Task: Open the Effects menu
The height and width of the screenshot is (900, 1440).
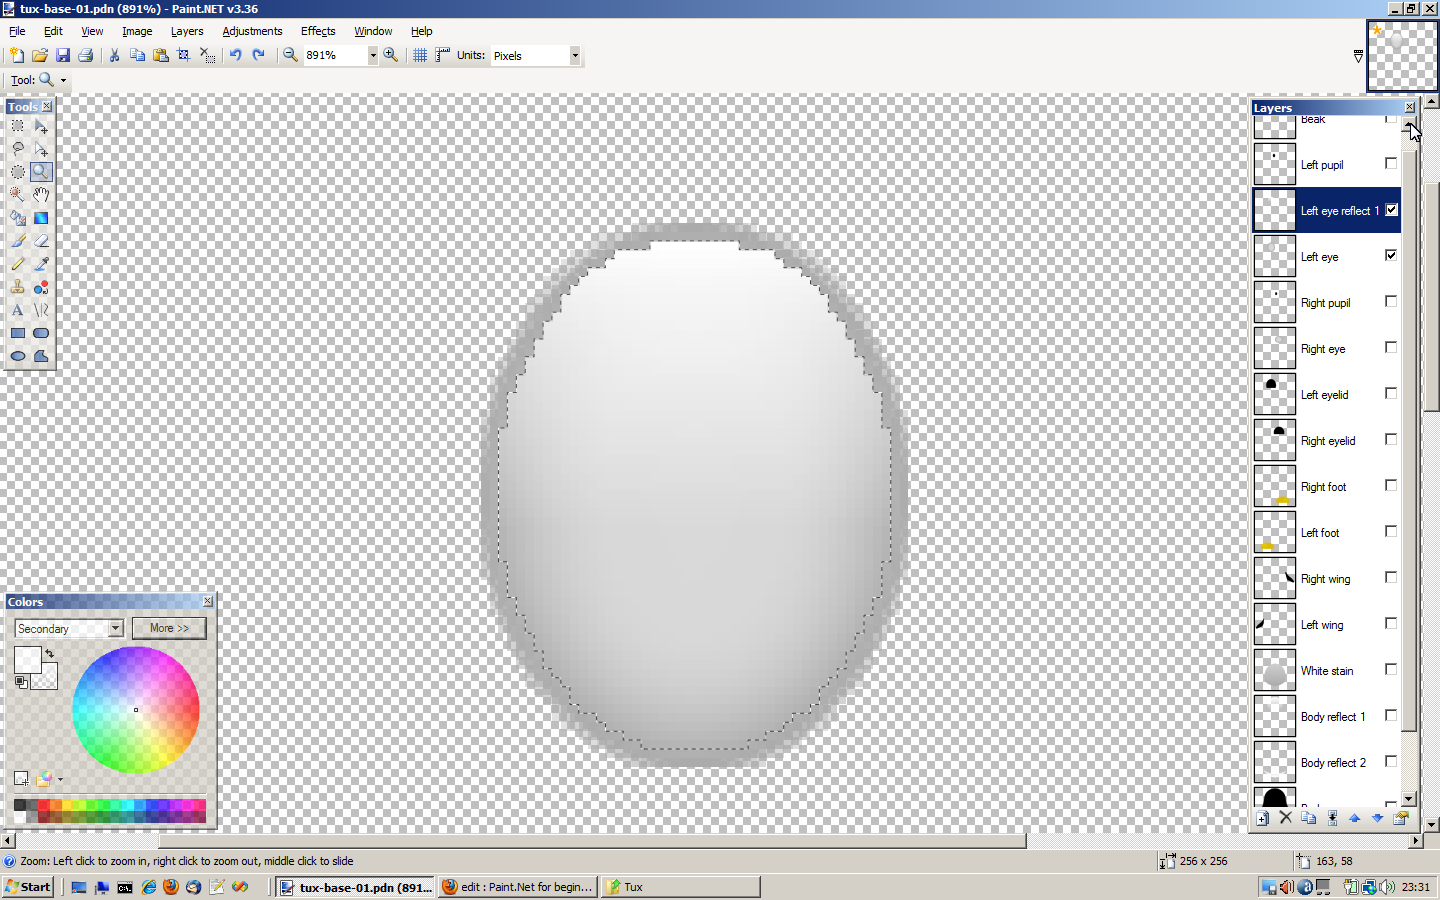Action: coord(318,31)
